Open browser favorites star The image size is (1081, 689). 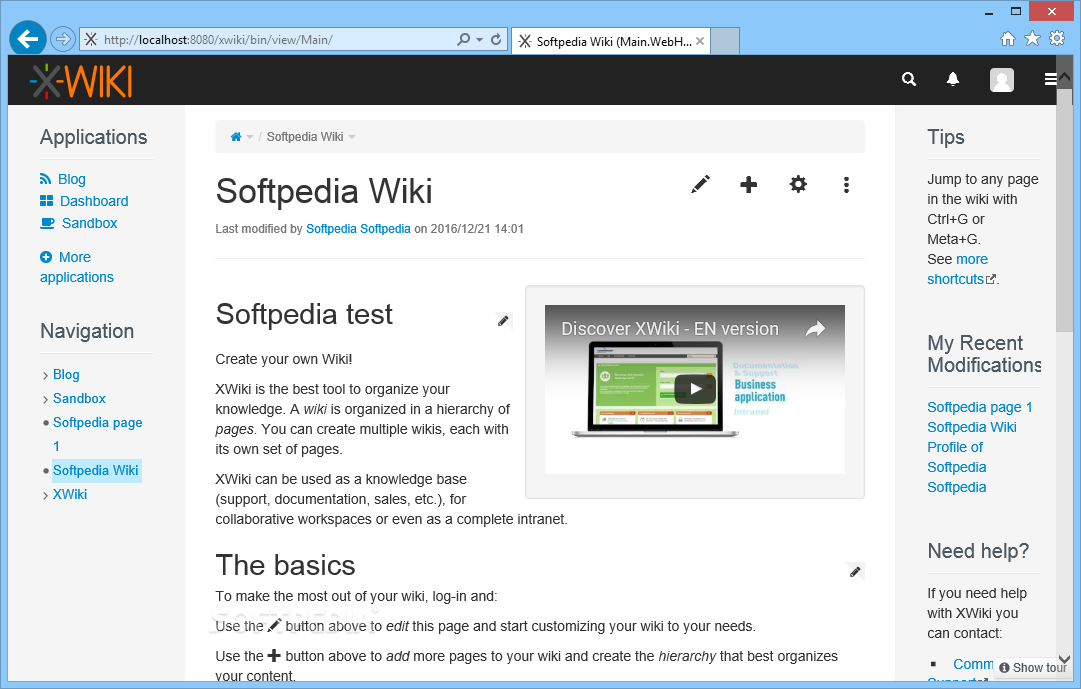pyautogui.click(x=1032, y=39)
